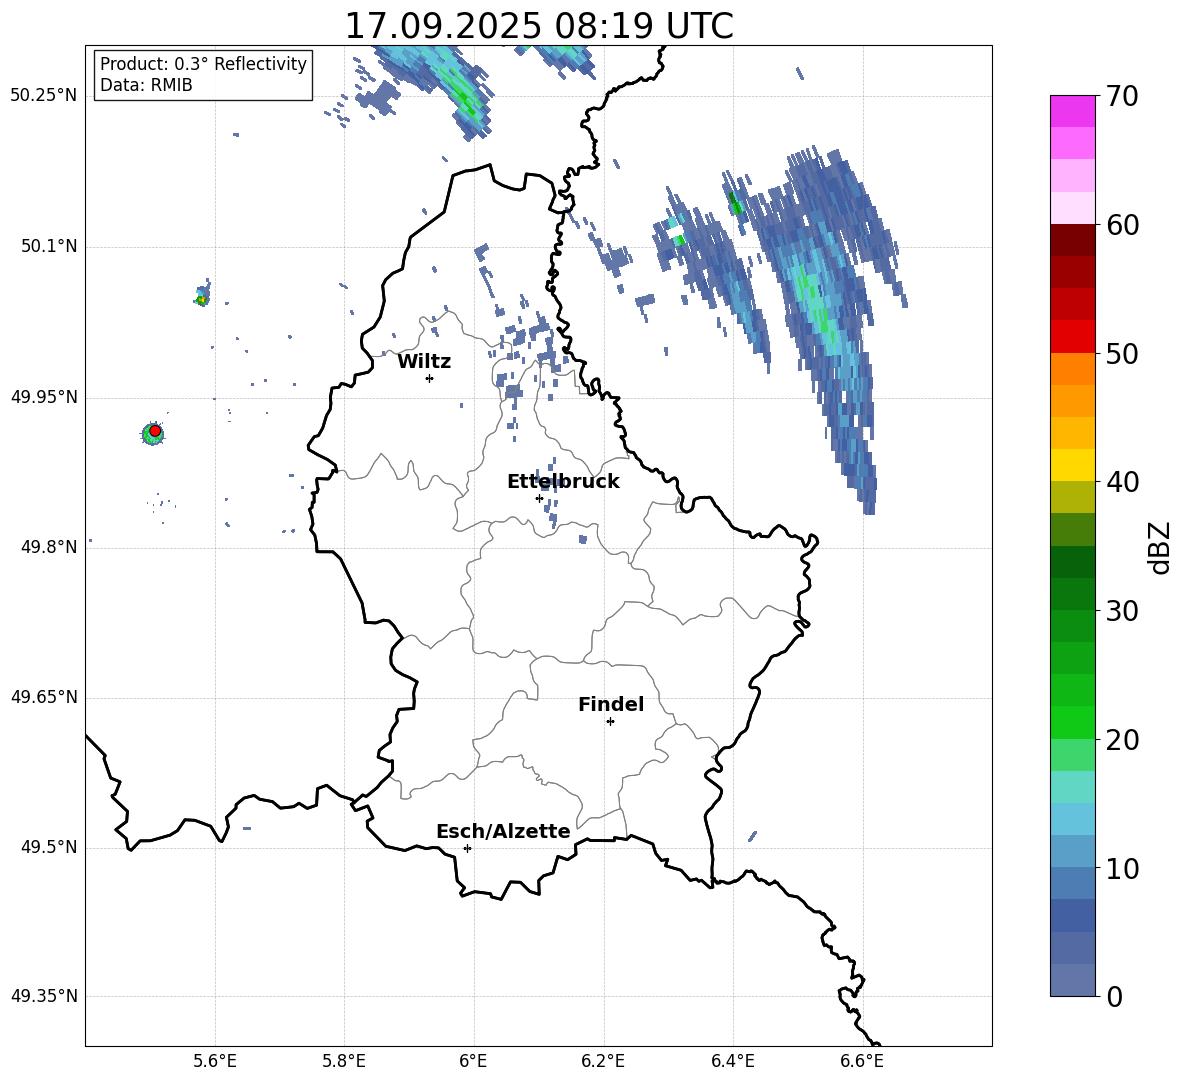Click the 49.5°N latitude label

(49, 847)
